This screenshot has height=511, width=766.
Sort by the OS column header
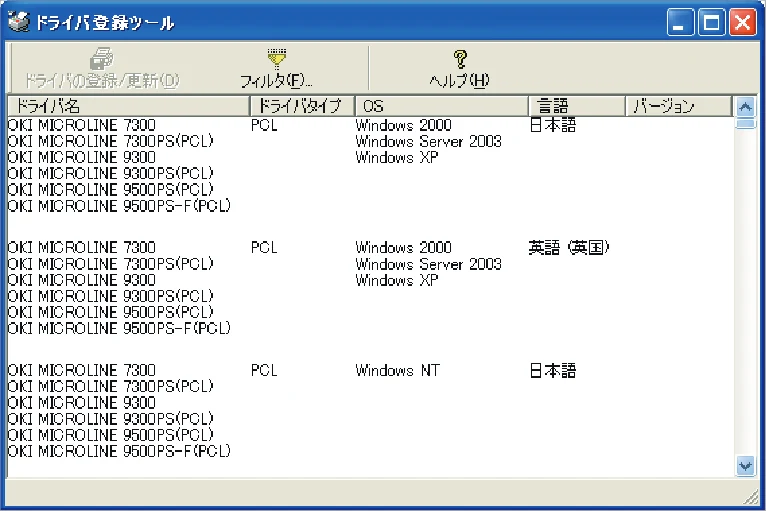442,106
